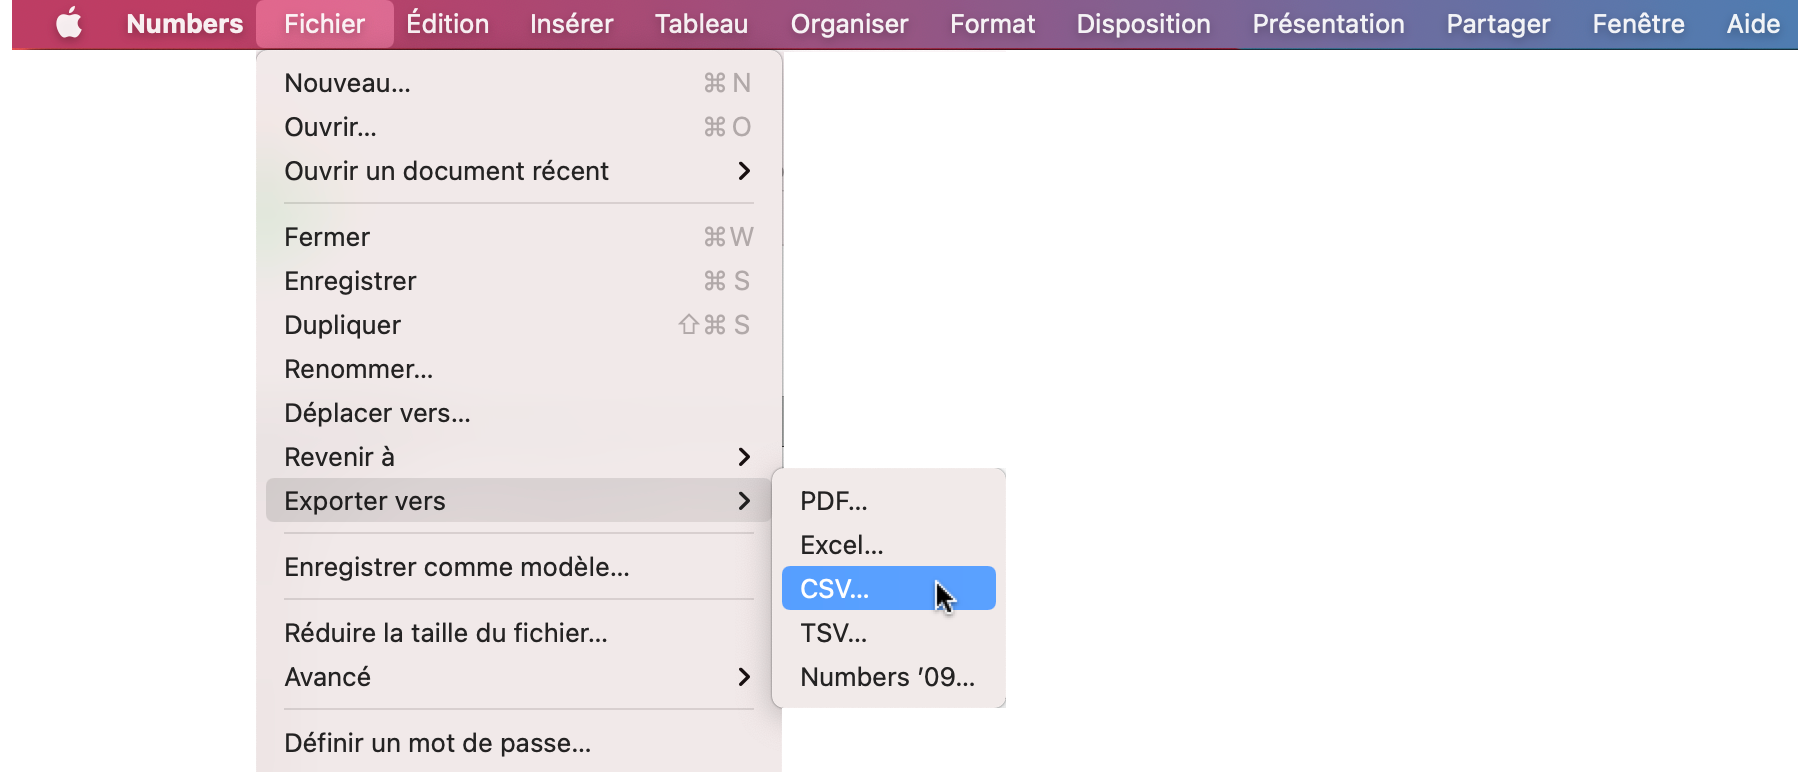The width and height of the screenshot is (1798, 772).
Task: Expand the Avancé submenu
Action: coord(328,677)
